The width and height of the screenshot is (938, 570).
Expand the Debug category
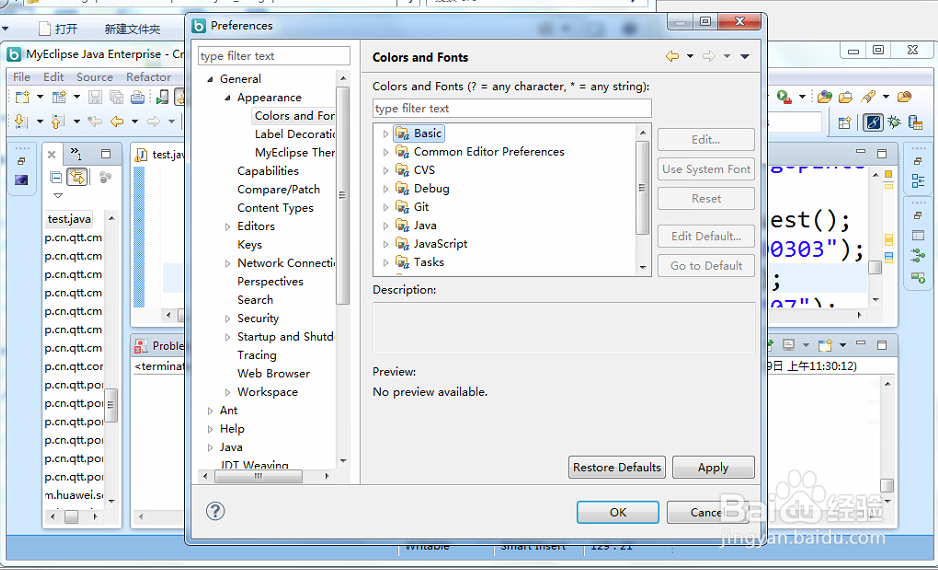[386, 189]
